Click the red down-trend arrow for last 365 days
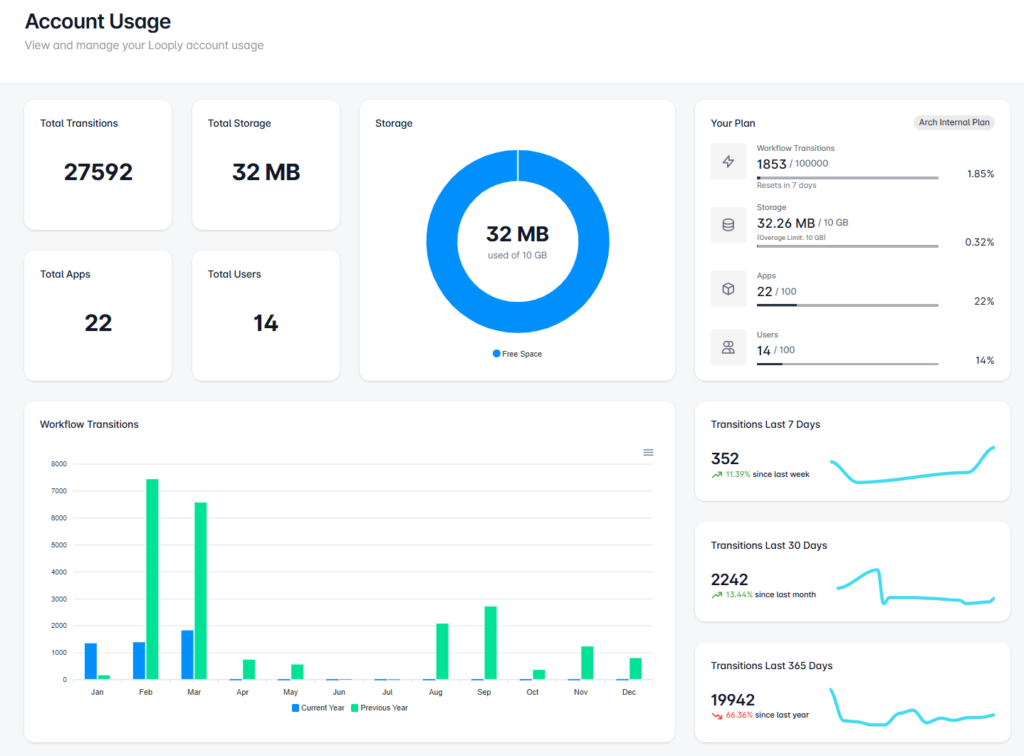 pos(717,716)
